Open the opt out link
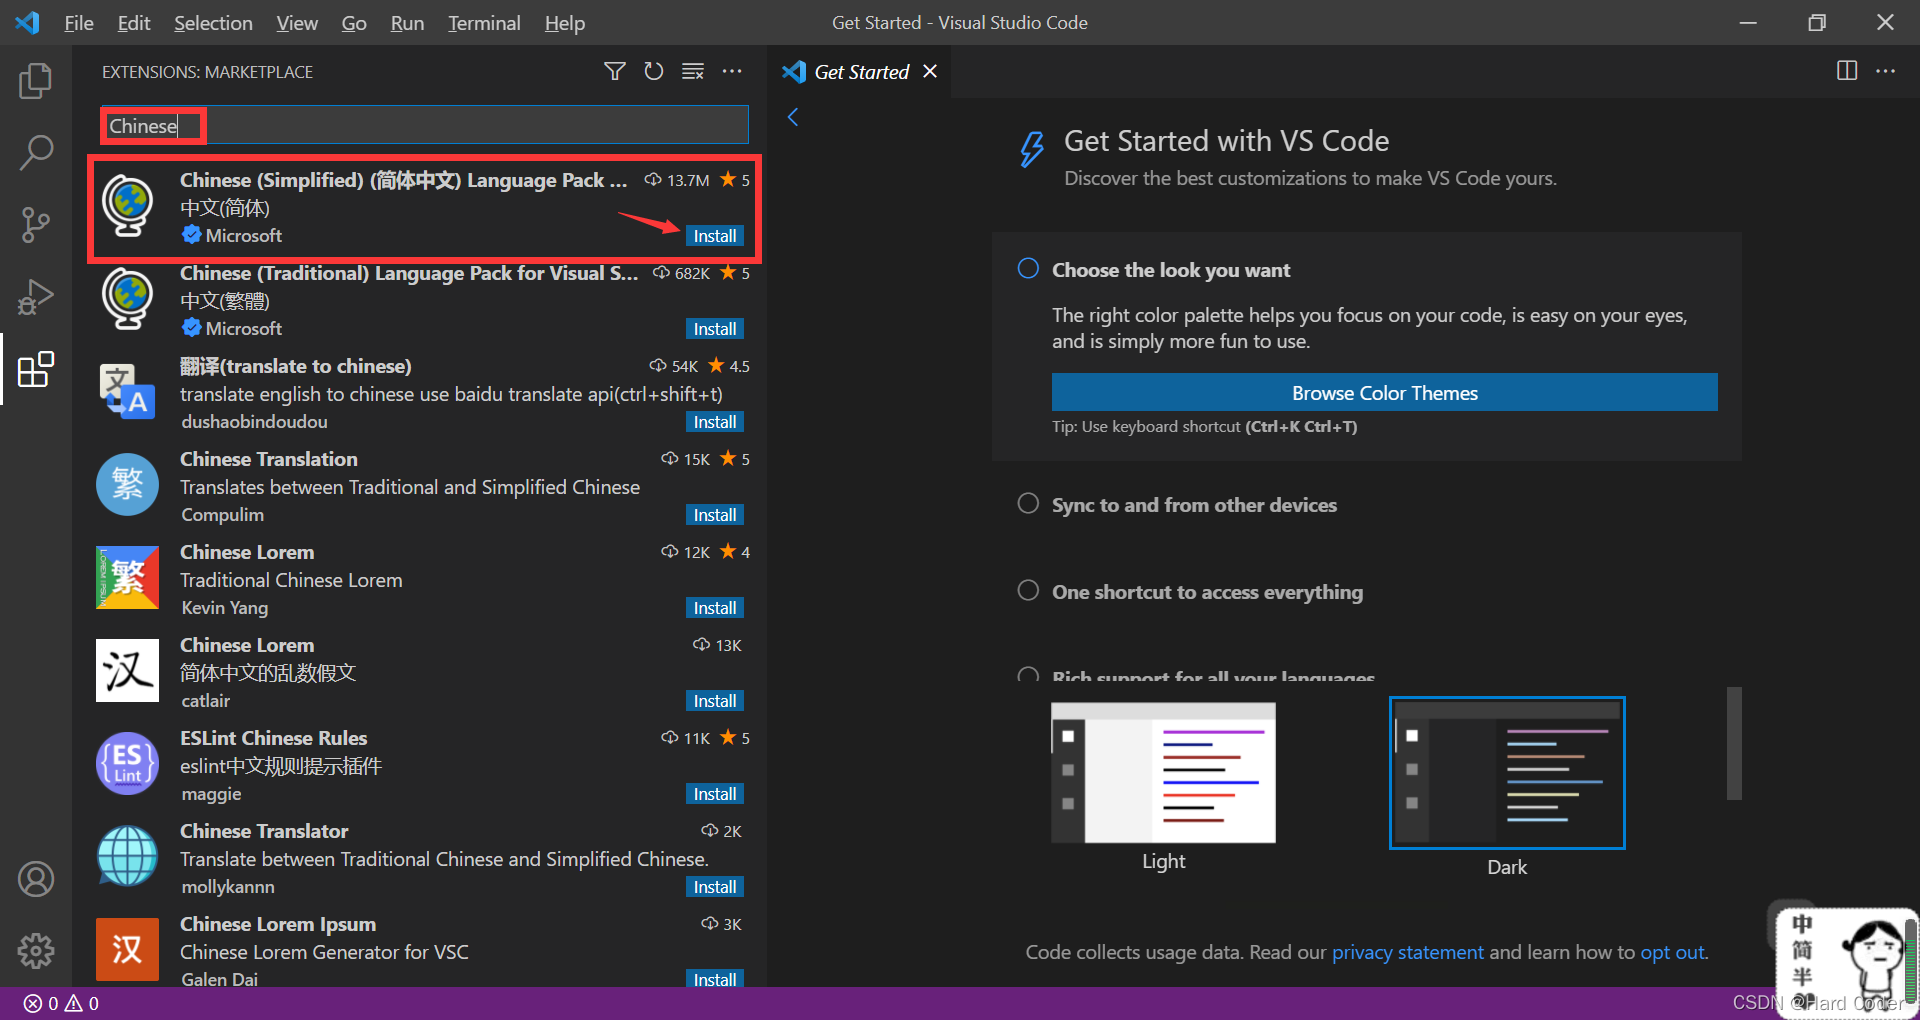Viewport: 1920px width, 1020px height. click(1672, 952)
